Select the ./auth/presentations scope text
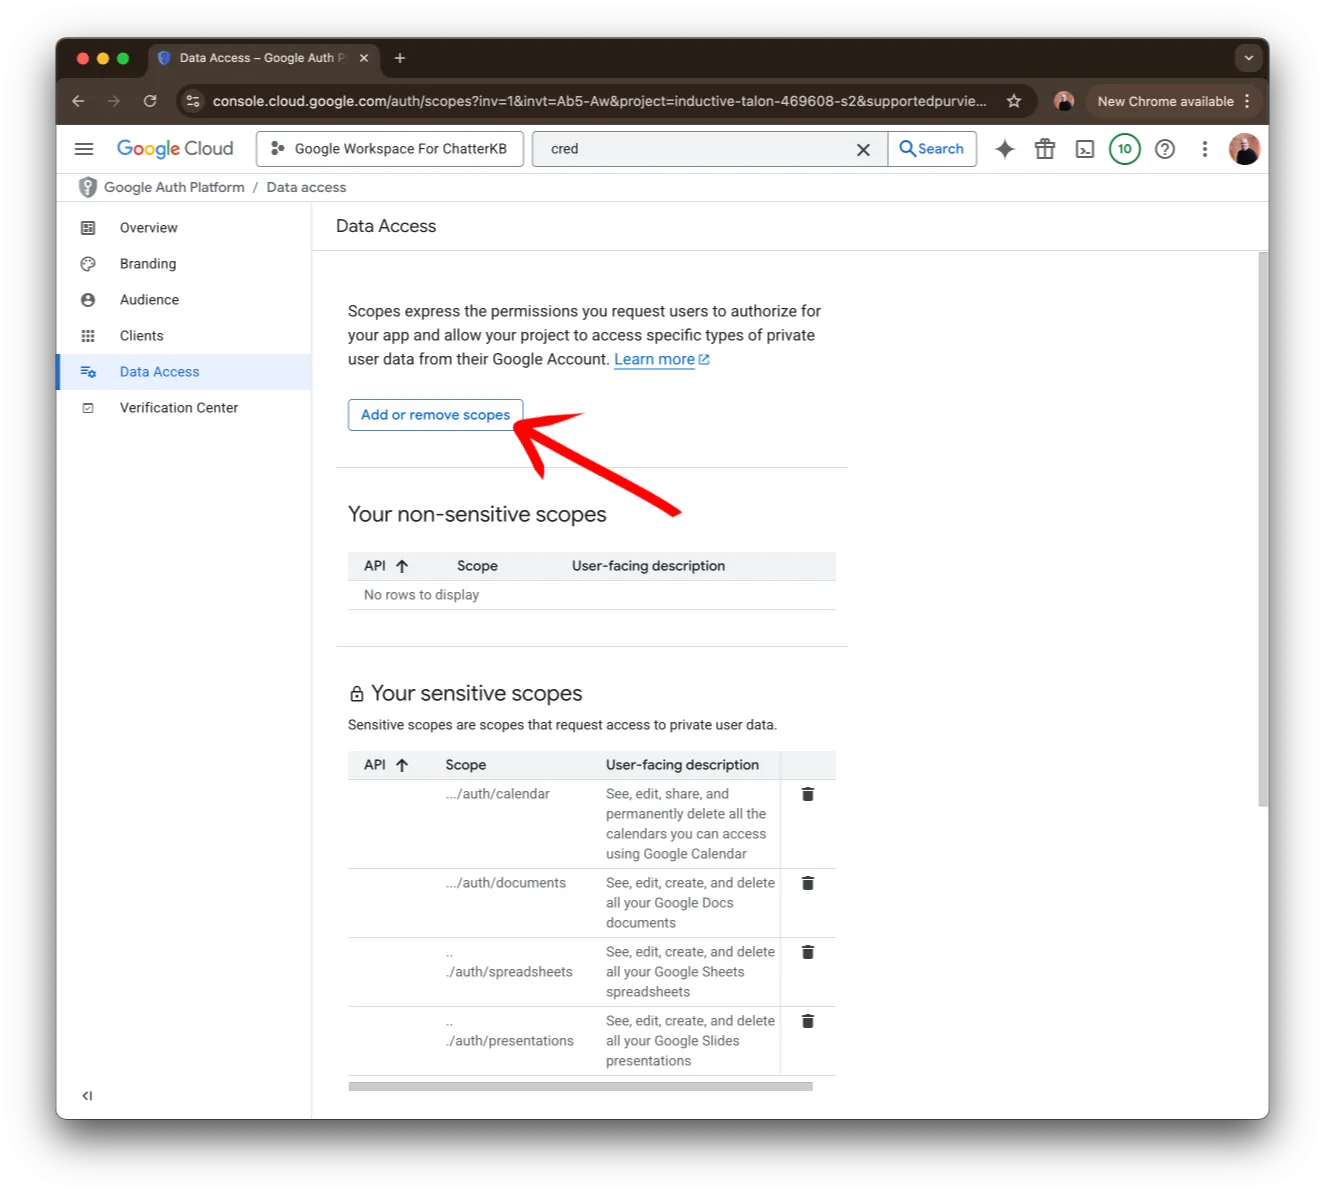This screenshot has height=1193, width=1325. [510, 1041]
